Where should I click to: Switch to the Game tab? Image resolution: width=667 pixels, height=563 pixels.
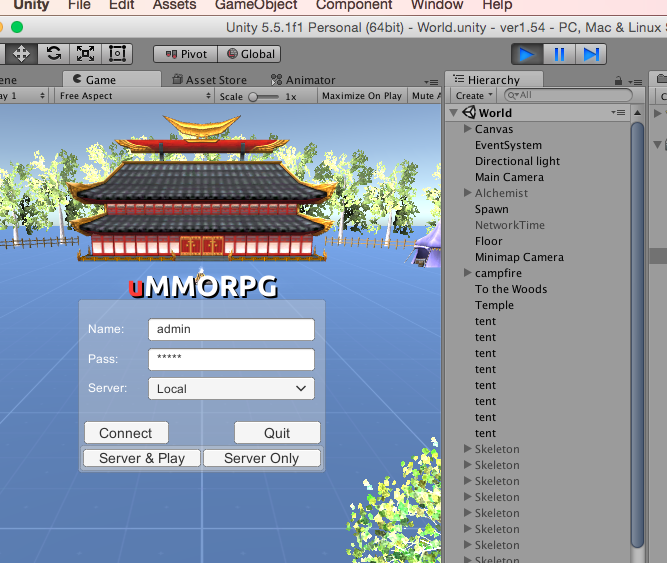[x=111, y=80]
